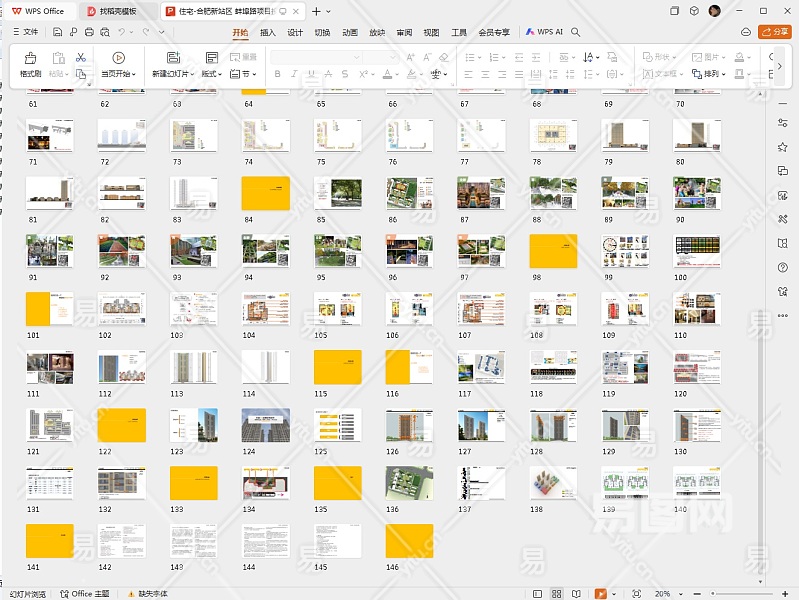
Task: Toggle bold text formatting
Action: [275, 74]
